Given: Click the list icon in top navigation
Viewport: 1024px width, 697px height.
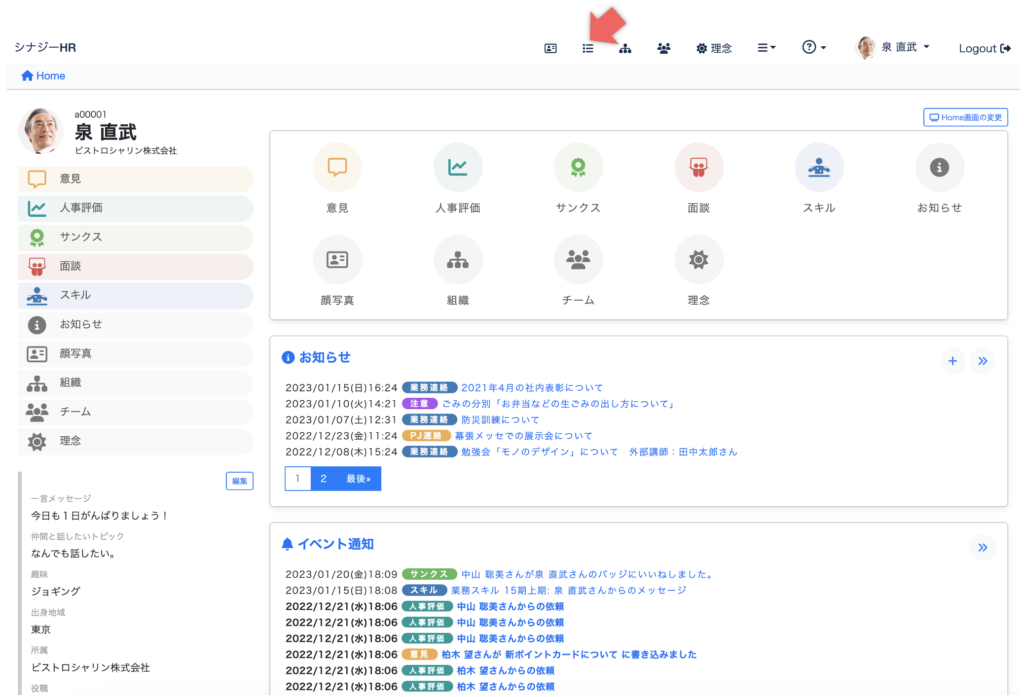Looking at the screenshot, I should tap(588, 48).
